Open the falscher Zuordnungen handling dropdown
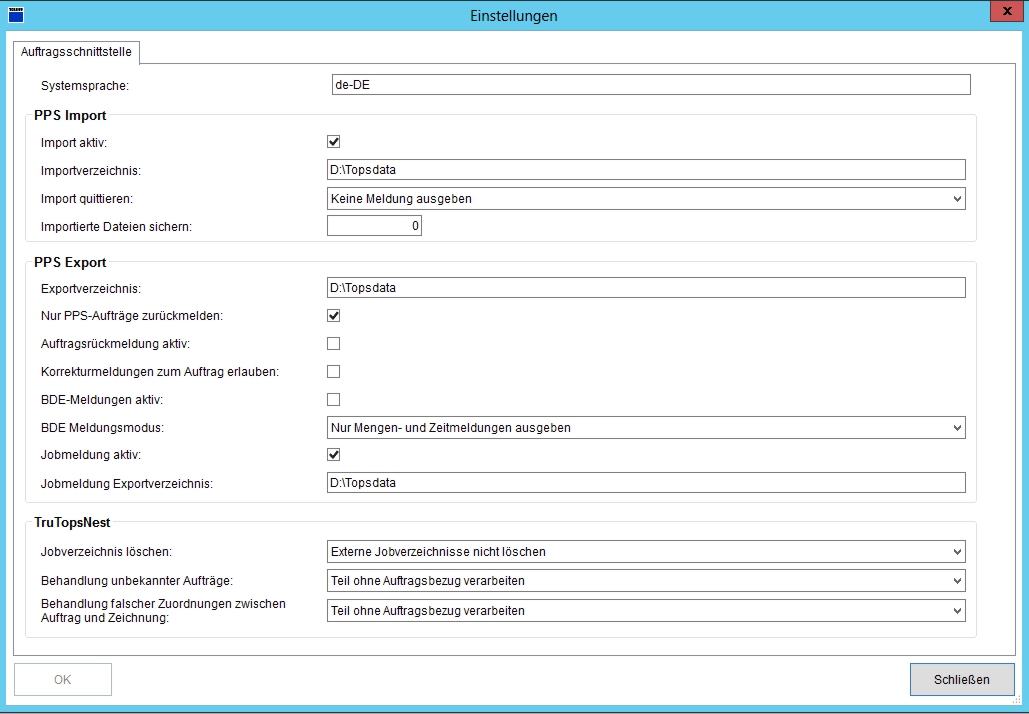This screenshot has height=714, width=1029. [x=646, y=610]
